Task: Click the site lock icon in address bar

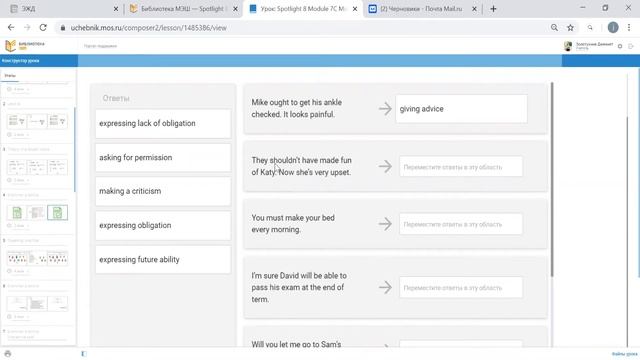Action: coord(62,28)
